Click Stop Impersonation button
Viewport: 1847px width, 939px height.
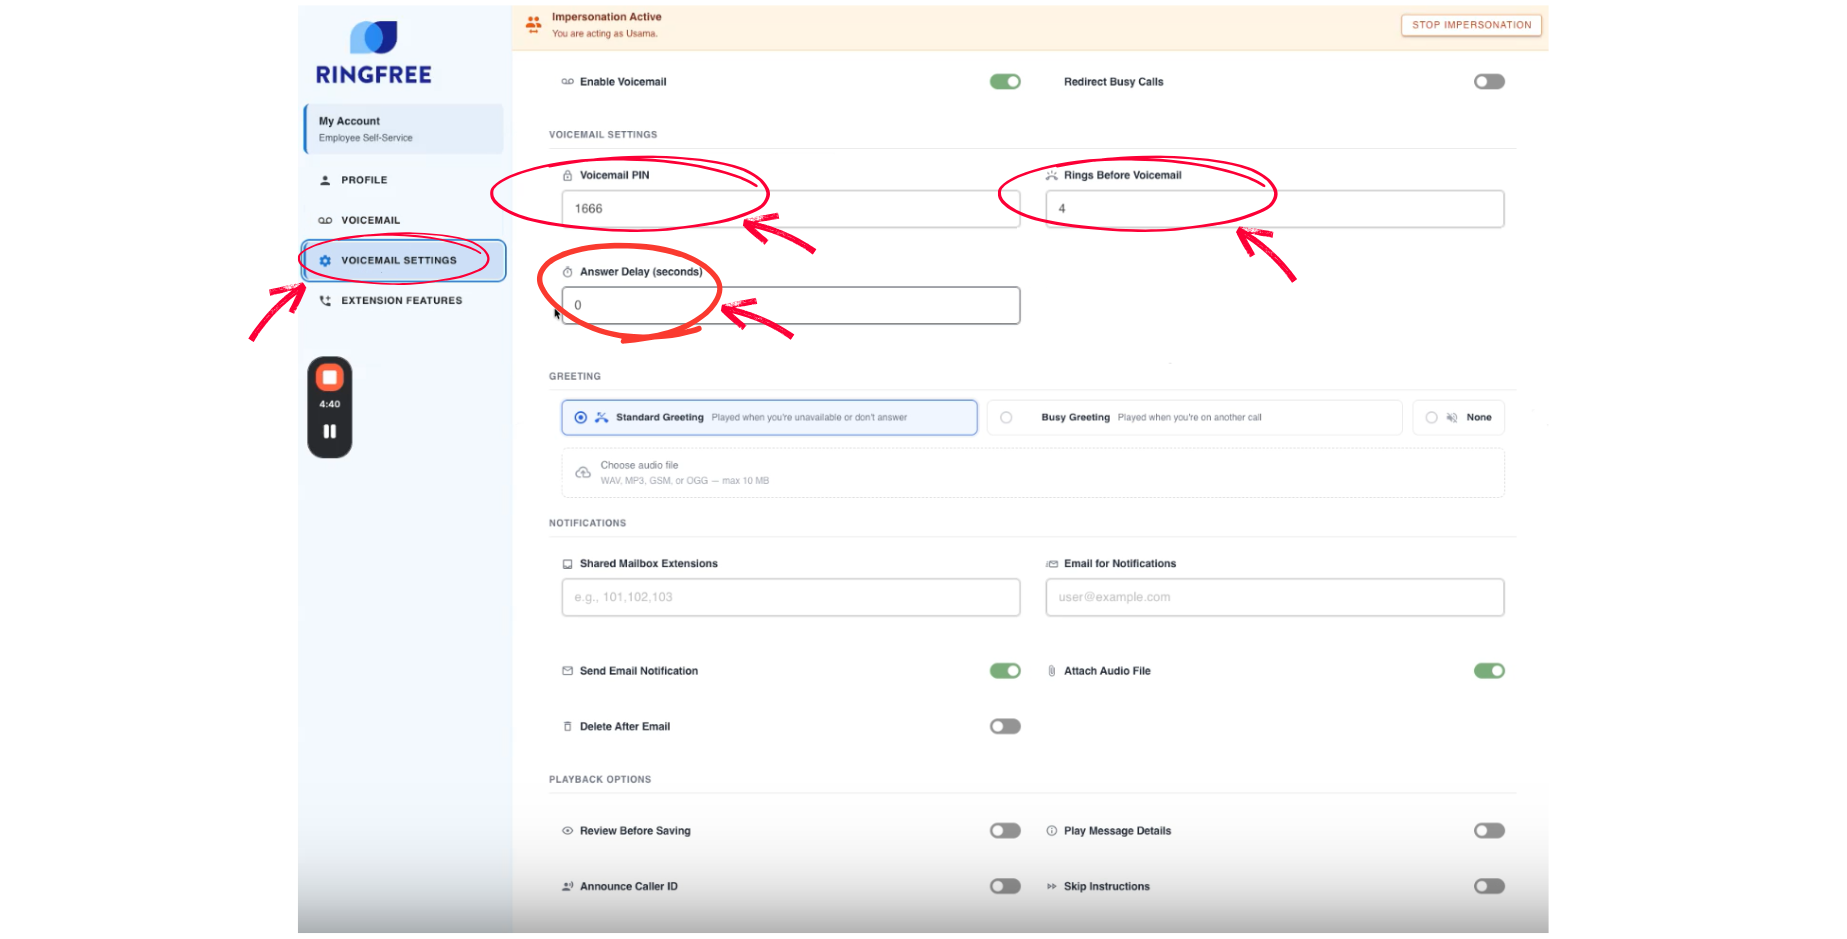pos(1471,25)
